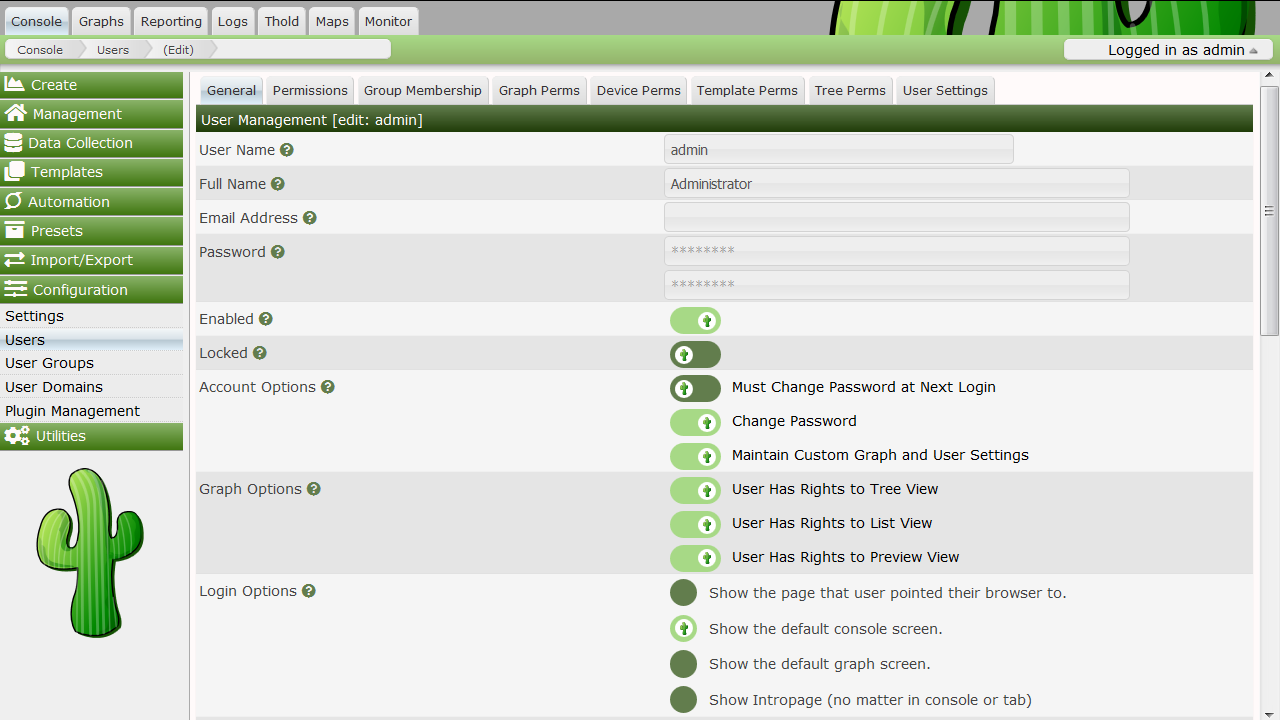Image resolution: width=1280 pixels, height=720 pixels.
Task: Click the help icon beside Account Options
Action: click(x=327, y=387)
